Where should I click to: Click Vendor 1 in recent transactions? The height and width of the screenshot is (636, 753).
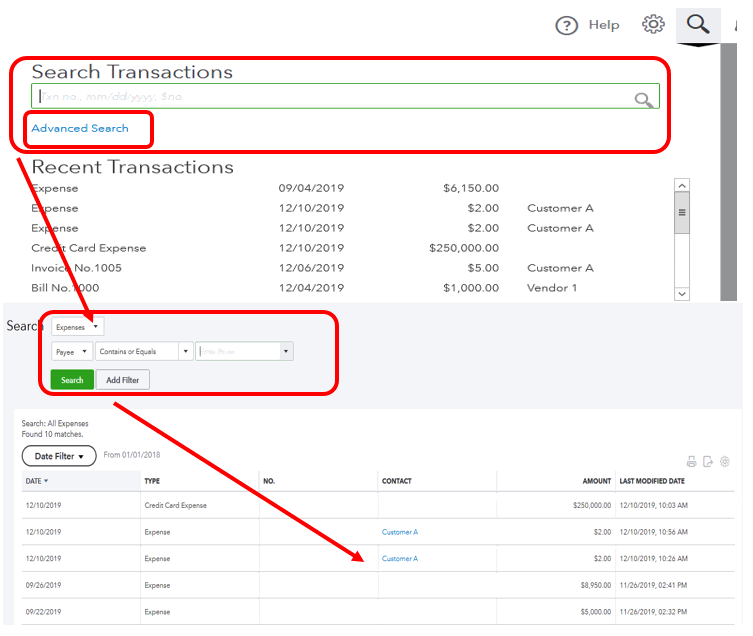[552, 288]
